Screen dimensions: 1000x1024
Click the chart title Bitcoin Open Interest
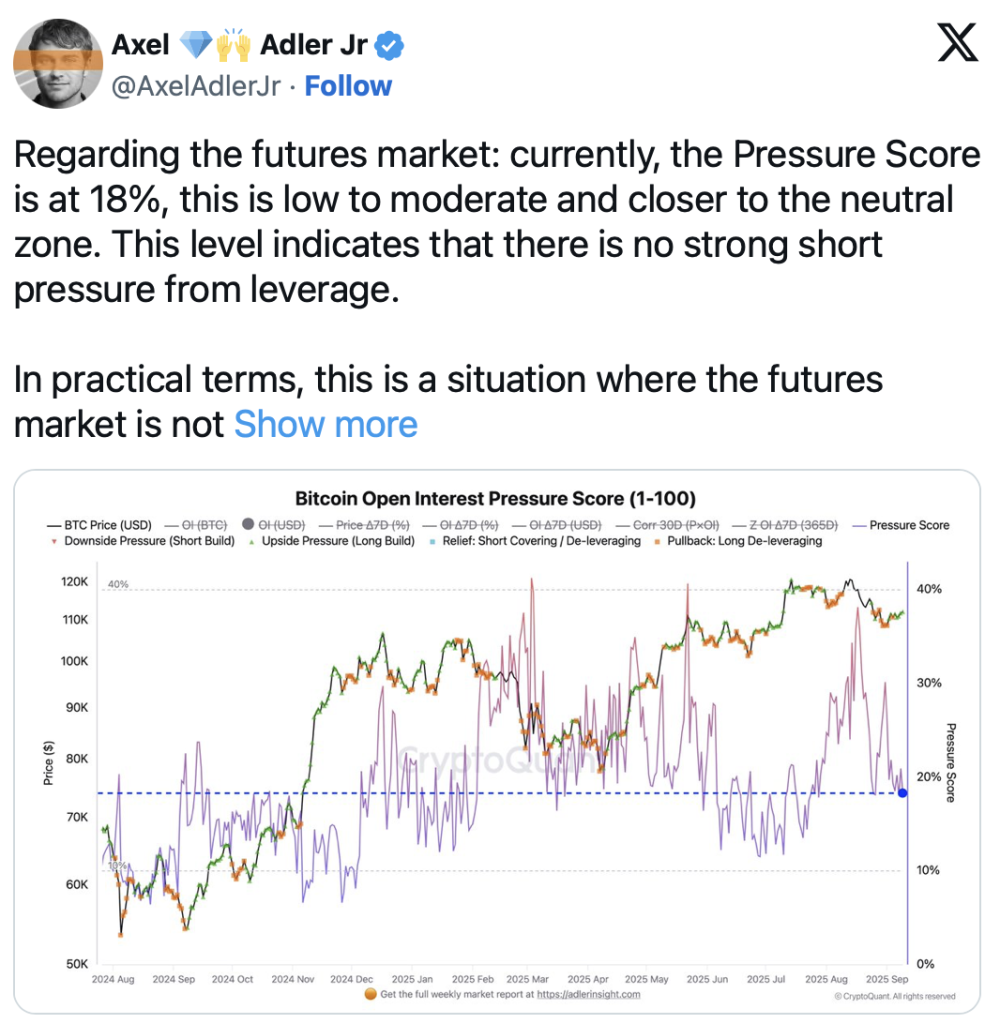click(x=495, y=499)
